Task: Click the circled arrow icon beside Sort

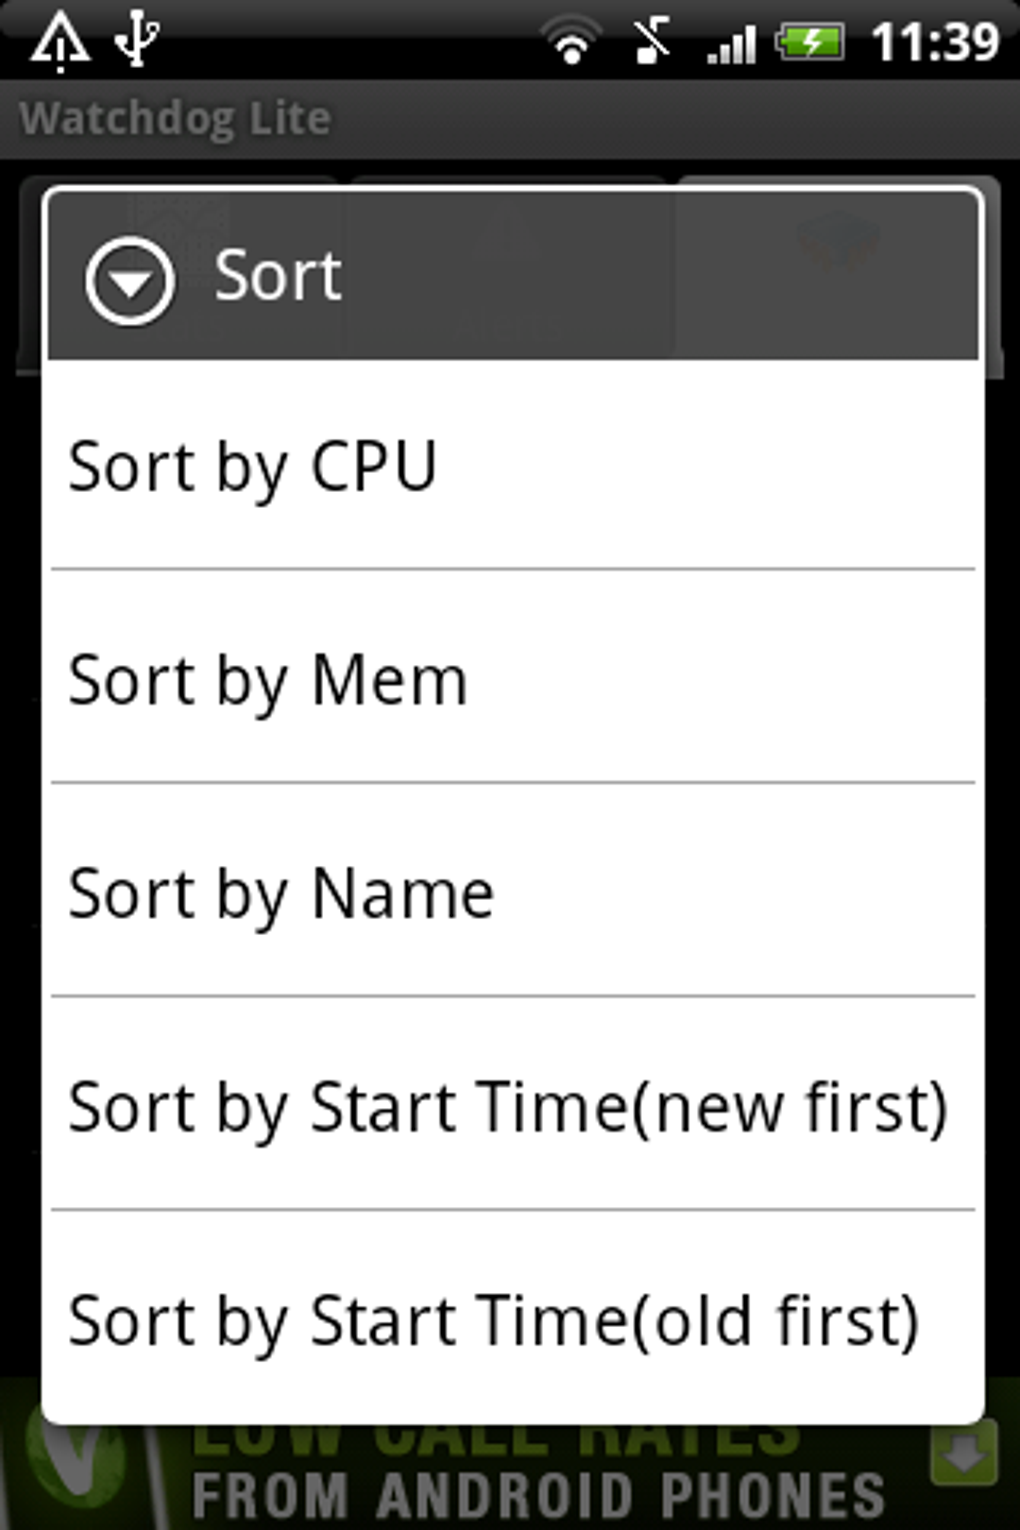Action: (130, 281)
